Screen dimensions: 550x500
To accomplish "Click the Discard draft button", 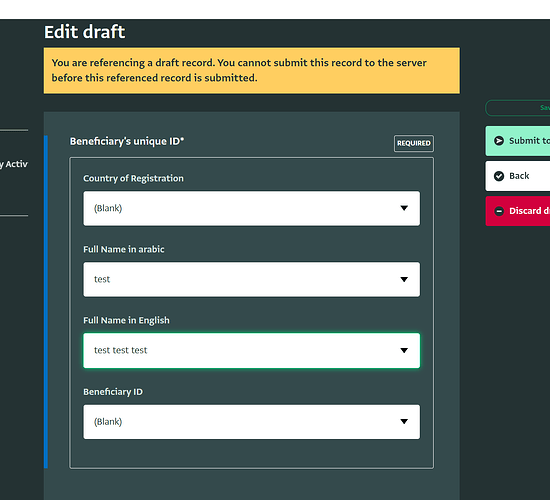I will pyautogui.click(x=518, y=211).
